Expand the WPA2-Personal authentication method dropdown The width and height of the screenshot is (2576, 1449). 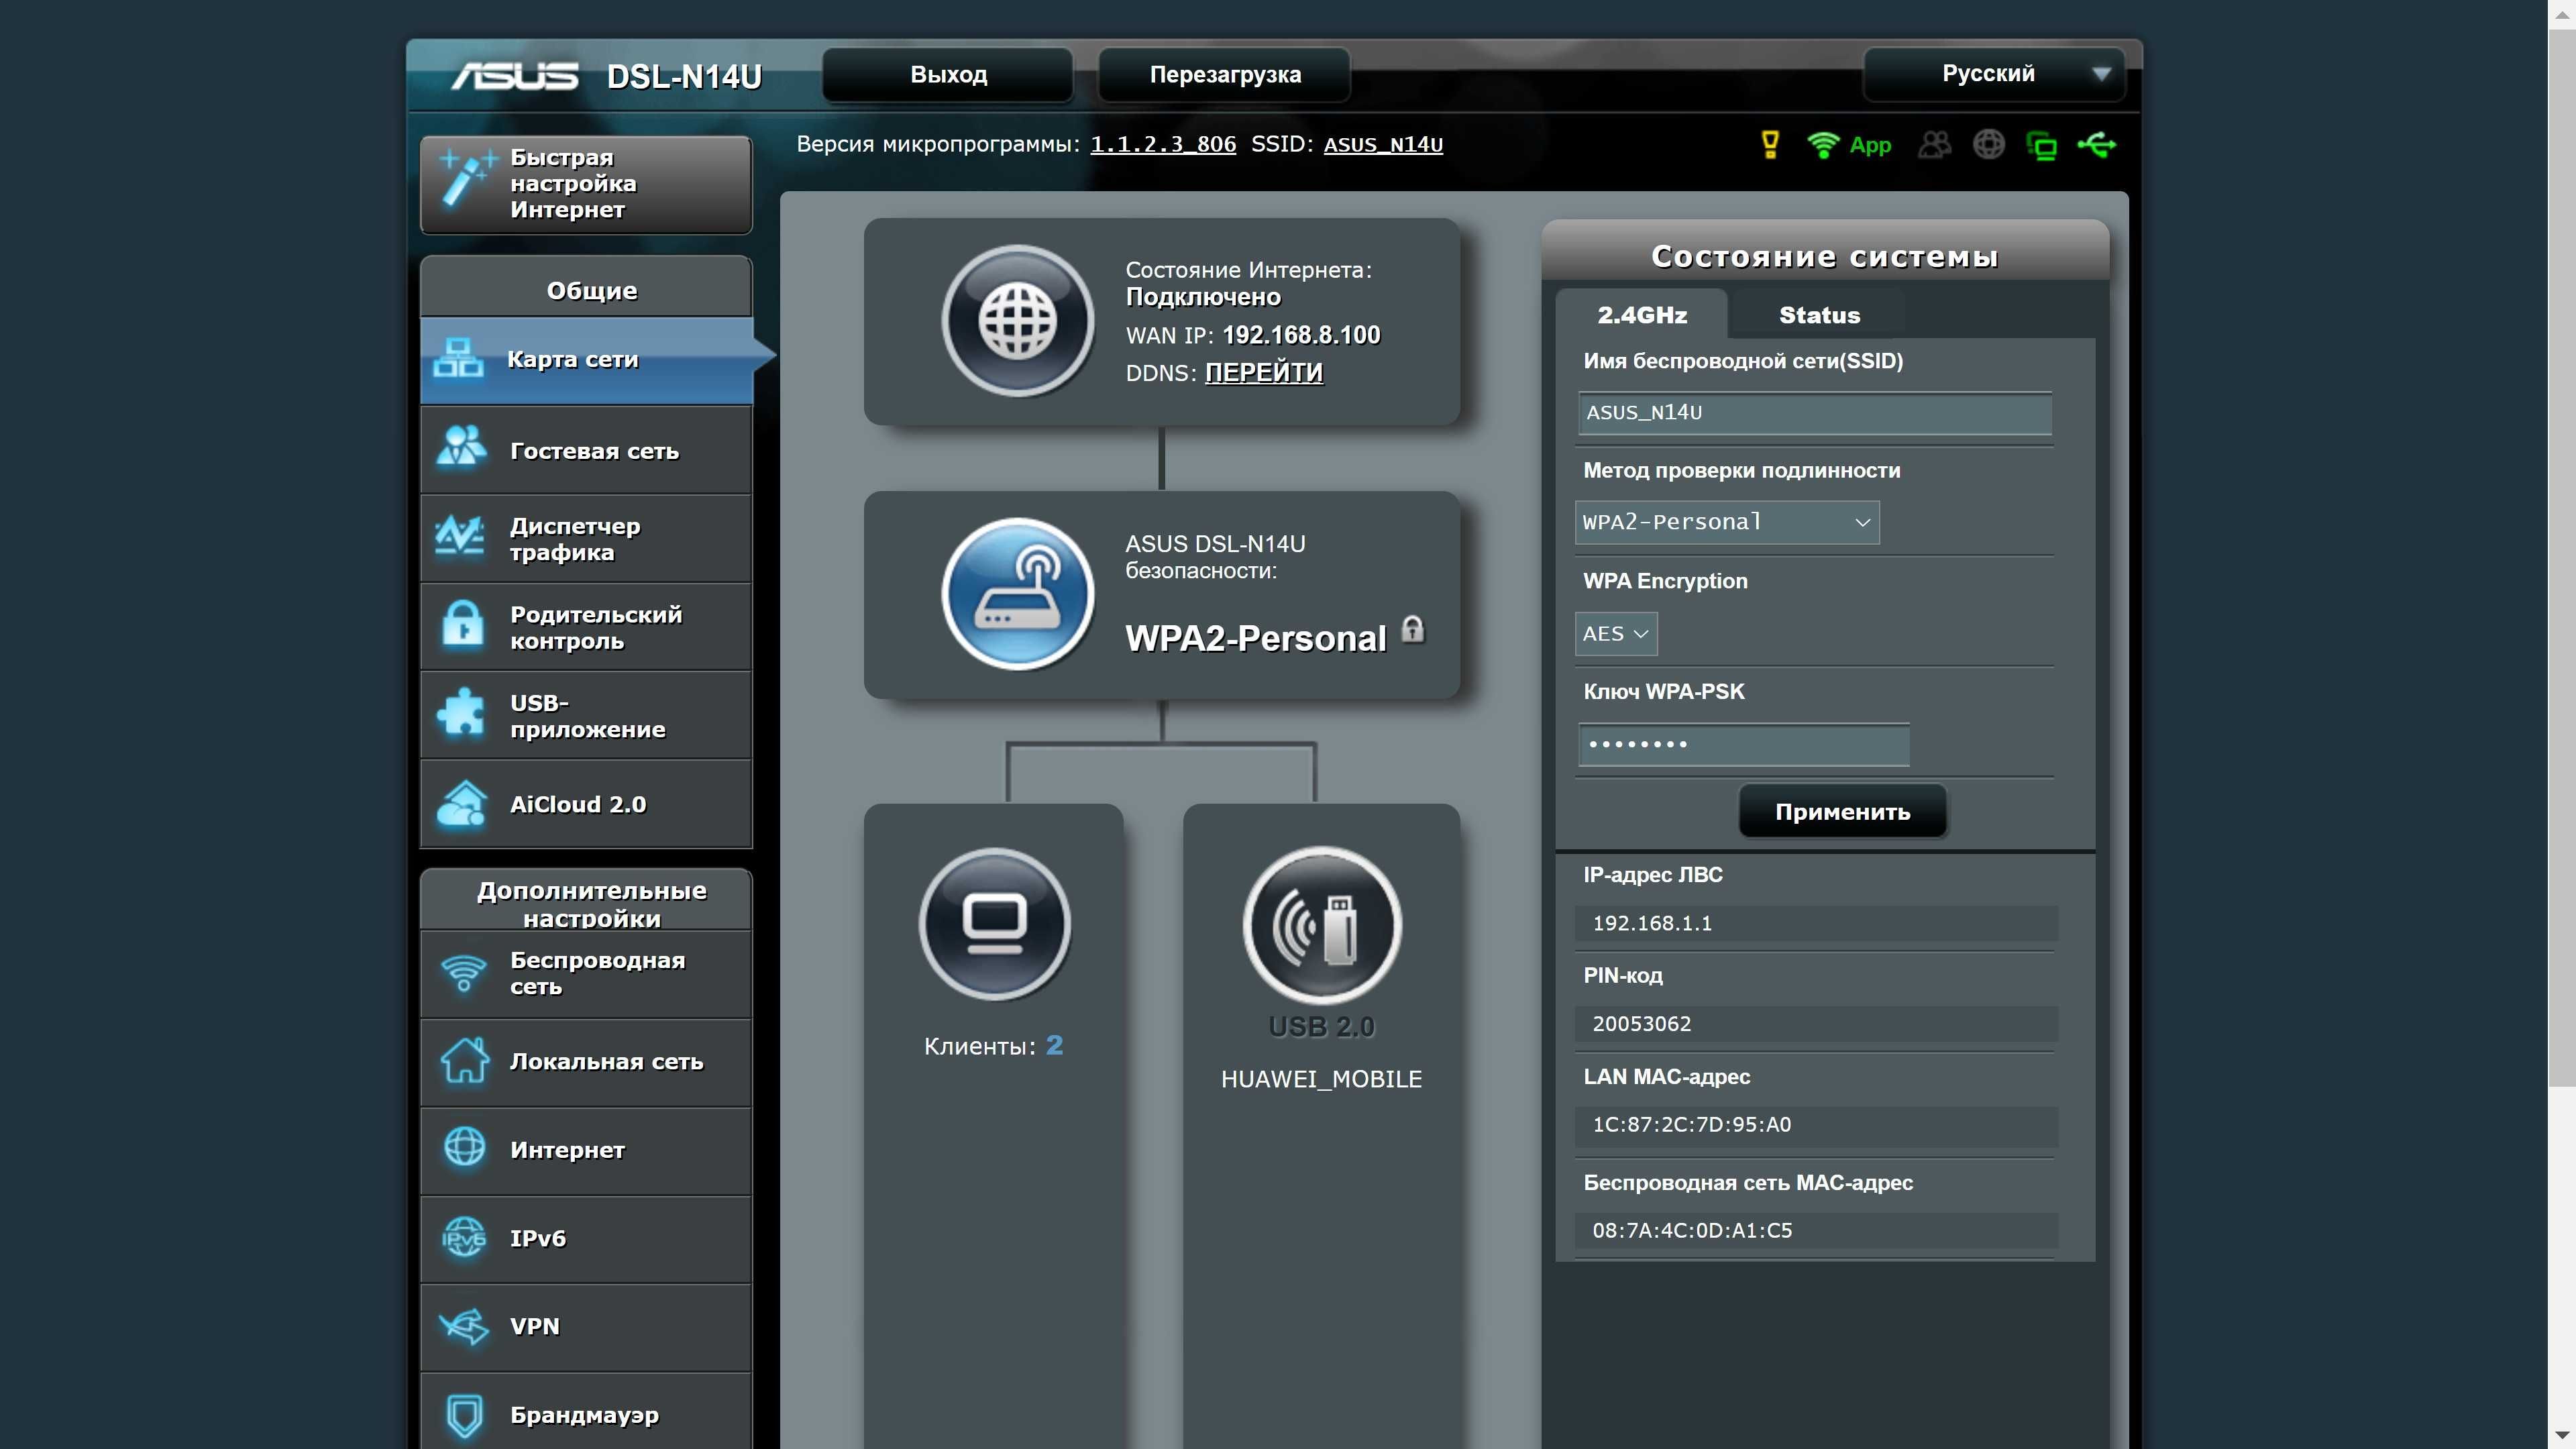coord(1726,522)
